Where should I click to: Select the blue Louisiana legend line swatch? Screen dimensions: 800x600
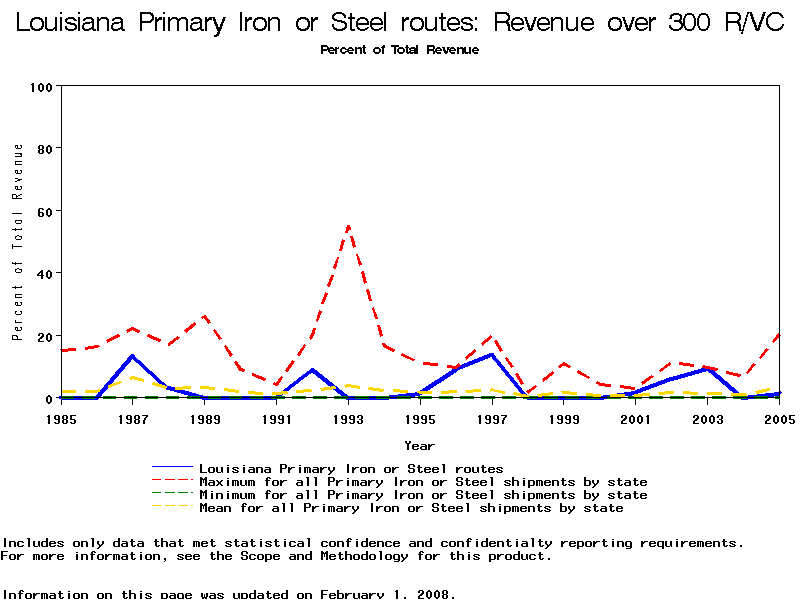(172, 468)
